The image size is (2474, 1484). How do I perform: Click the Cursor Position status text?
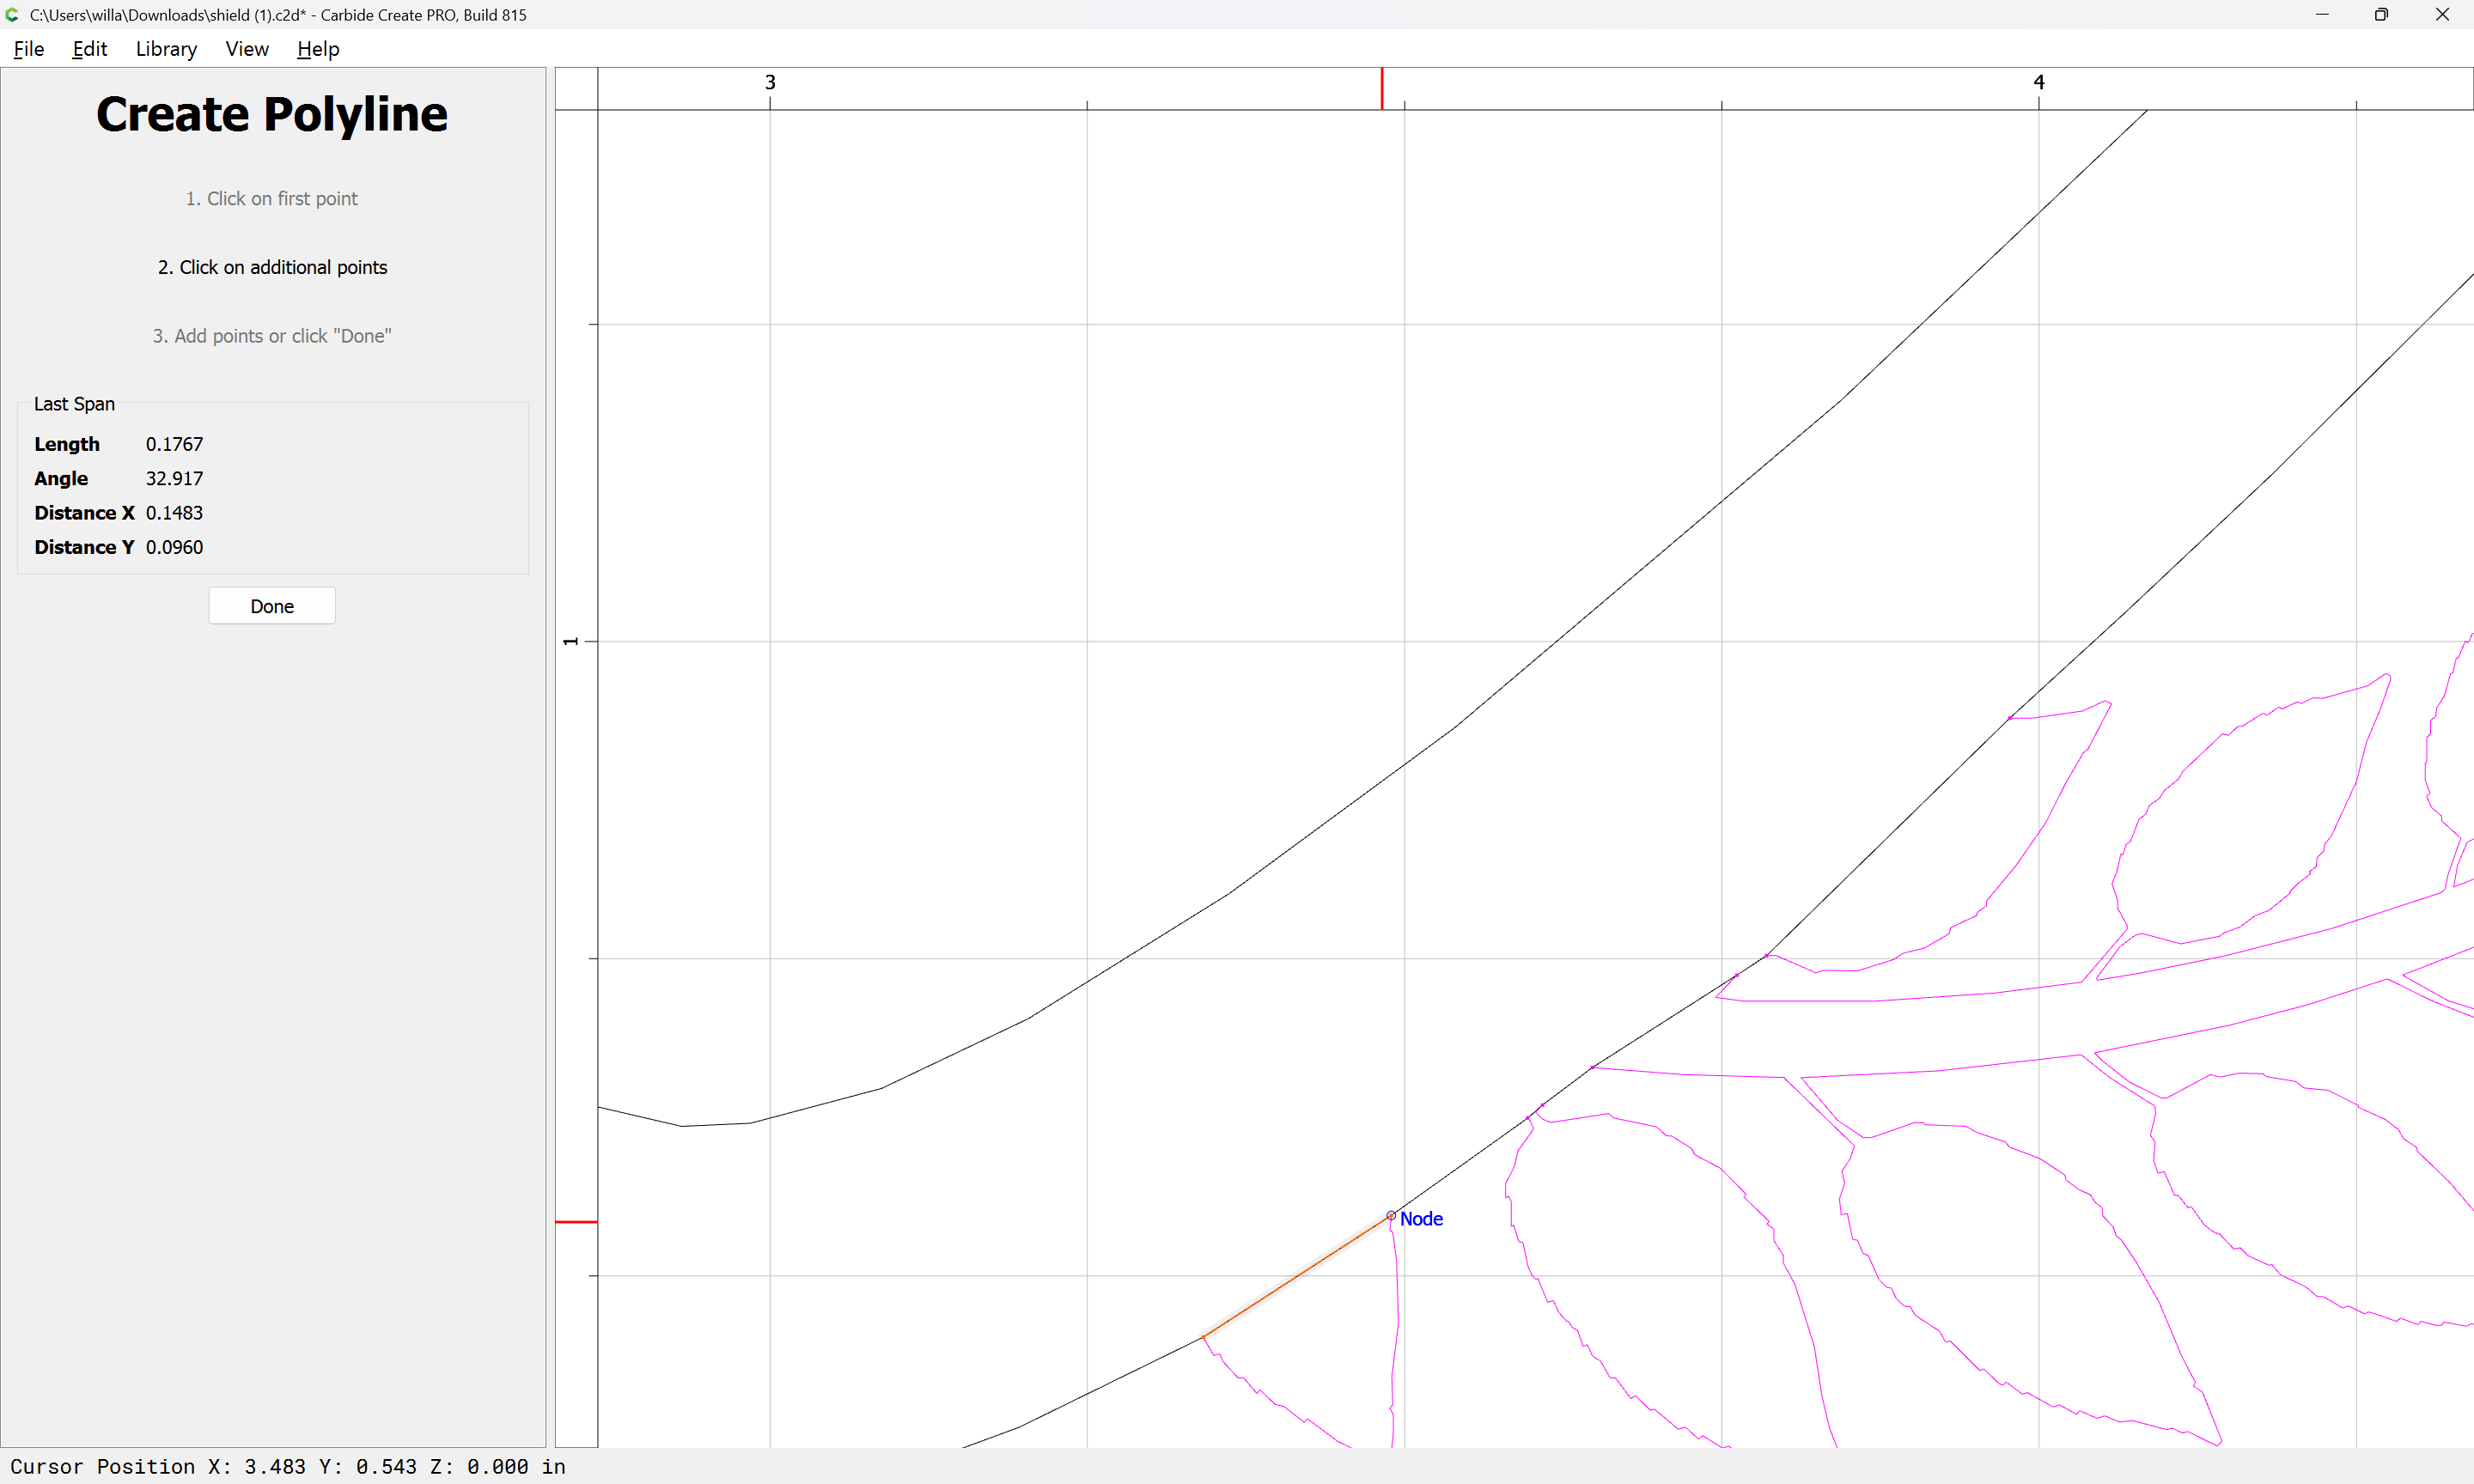coord(288,1466)
